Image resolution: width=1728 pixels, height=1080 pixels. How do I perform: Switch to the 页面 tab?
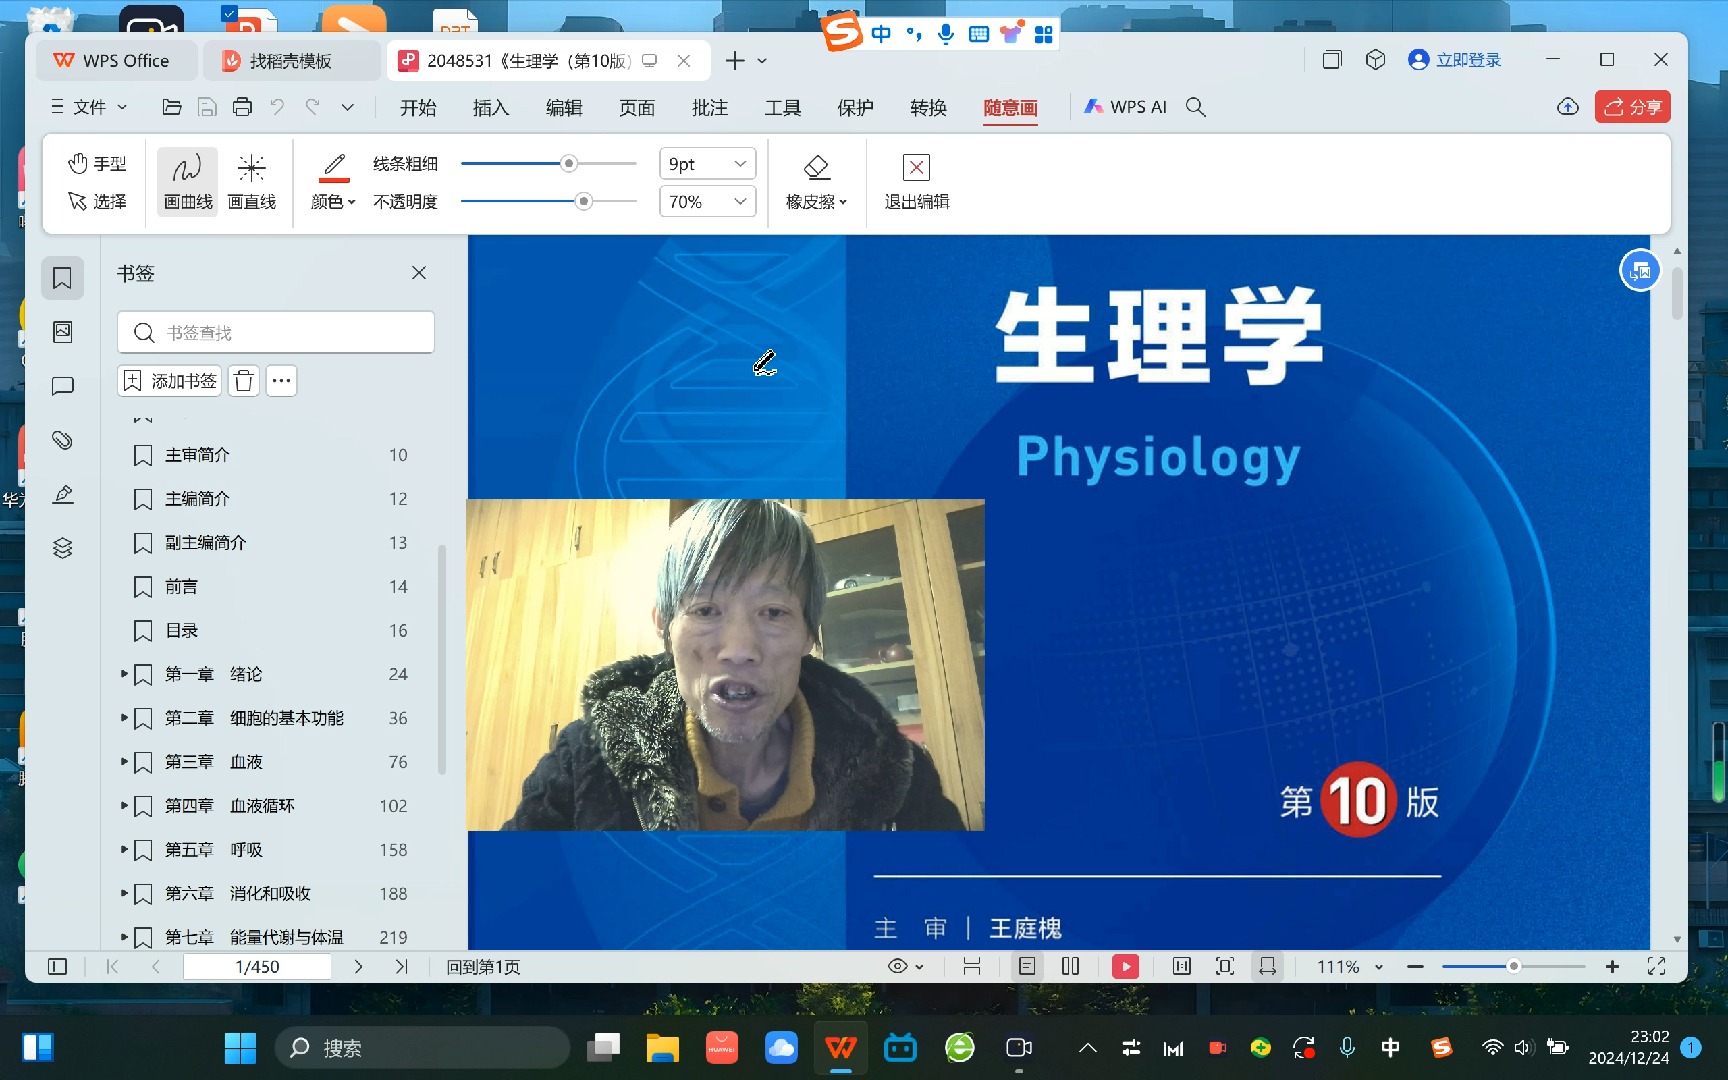click(637, 107)
